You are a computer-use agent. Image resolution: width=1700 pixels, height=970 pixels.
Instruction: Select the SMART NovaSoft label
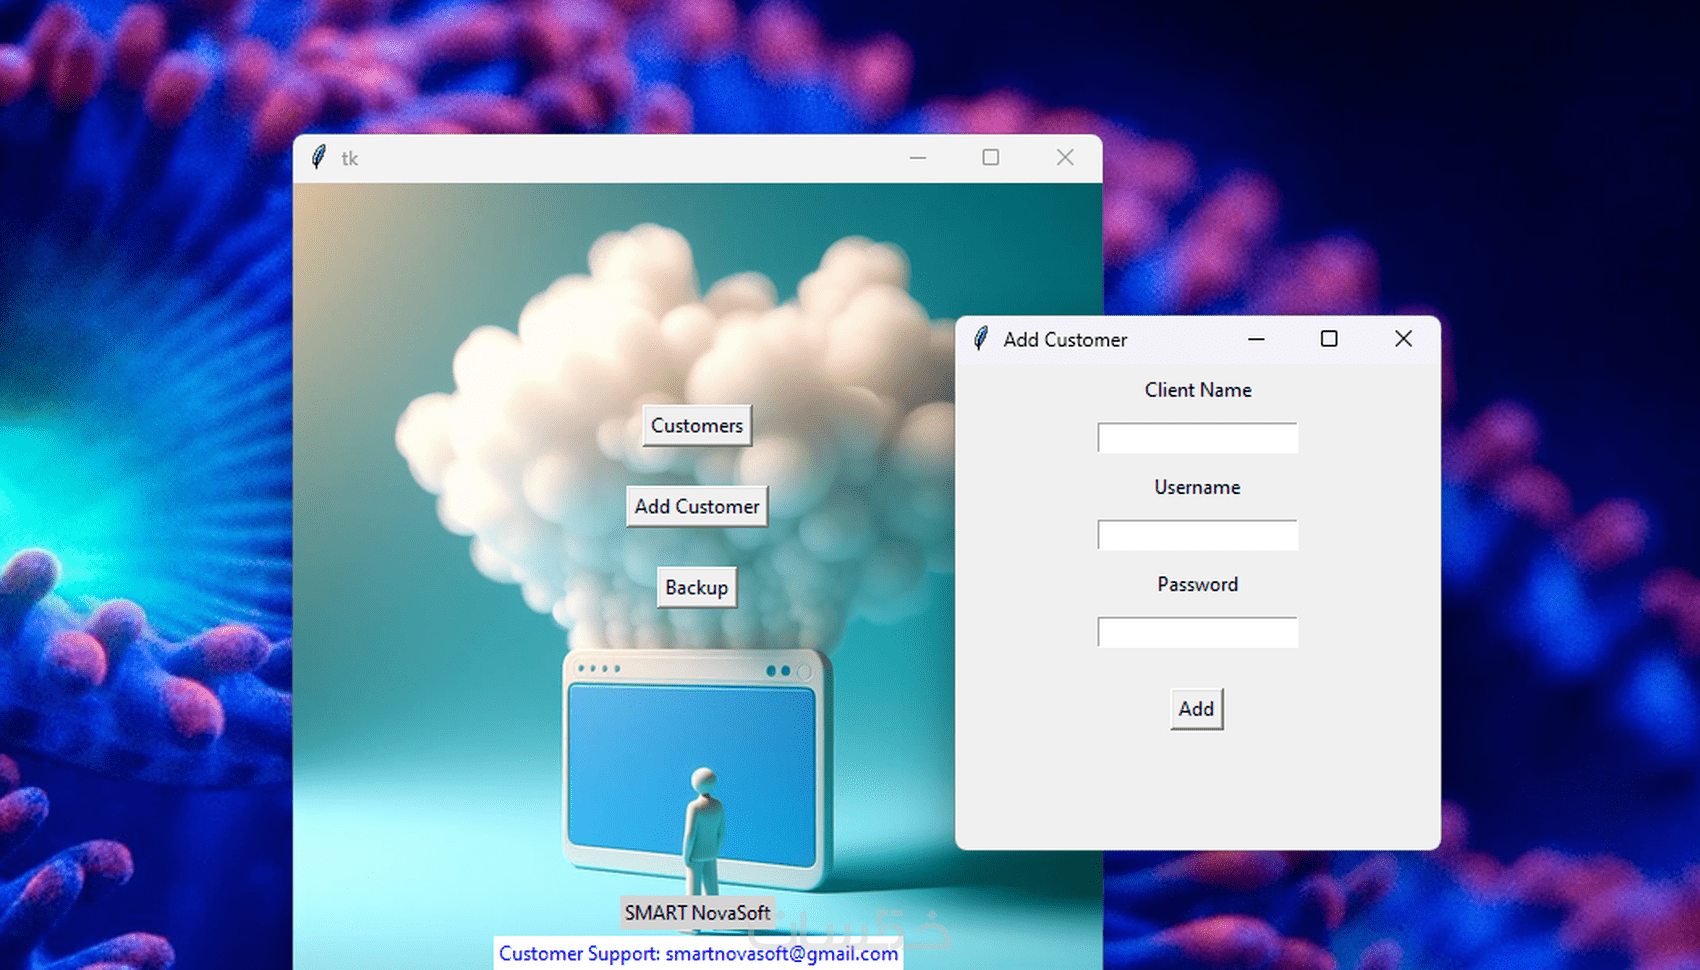(x=697, y=913)
